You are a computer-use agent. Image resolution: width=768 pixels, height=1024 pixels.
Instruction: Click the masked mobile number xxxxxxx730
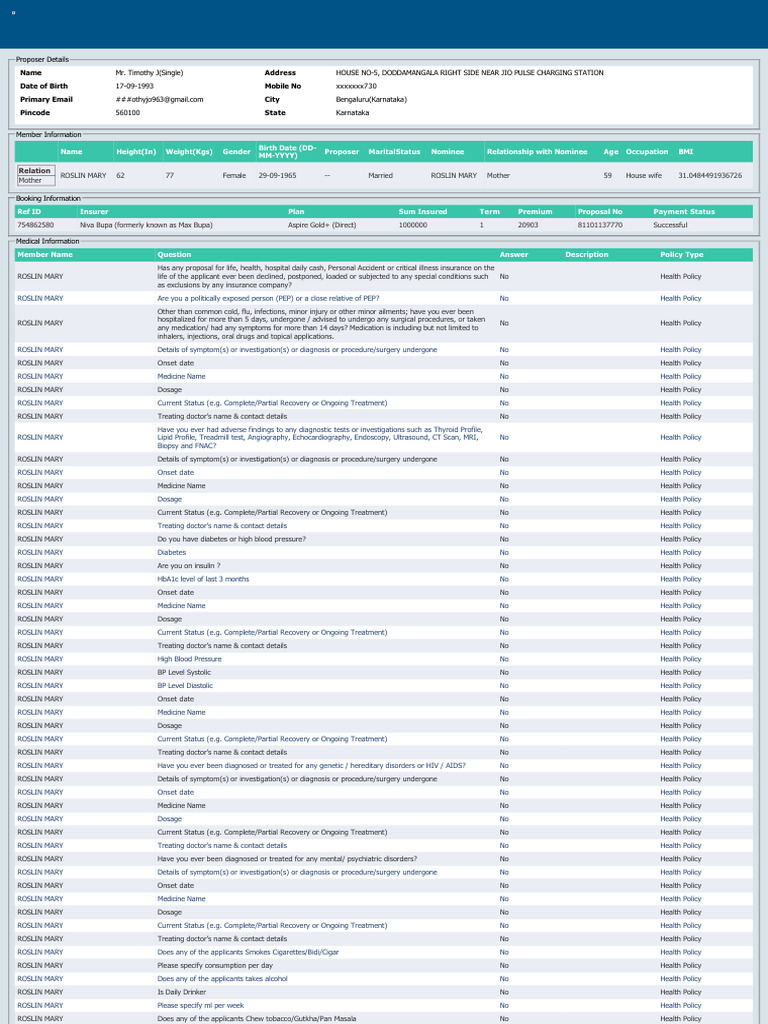356,86
